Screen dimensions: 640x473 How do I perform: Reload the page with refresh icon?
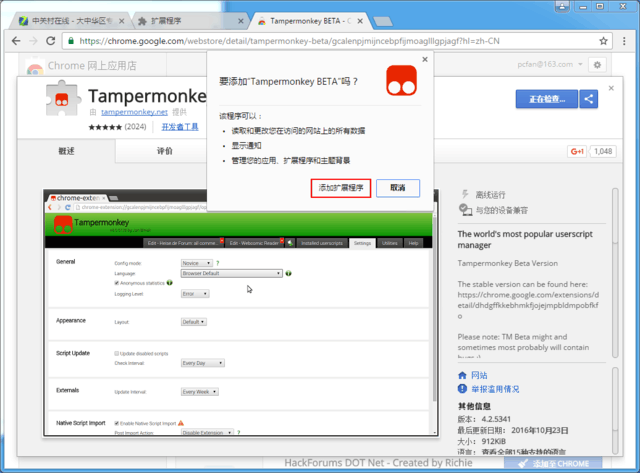pos(51,41)
